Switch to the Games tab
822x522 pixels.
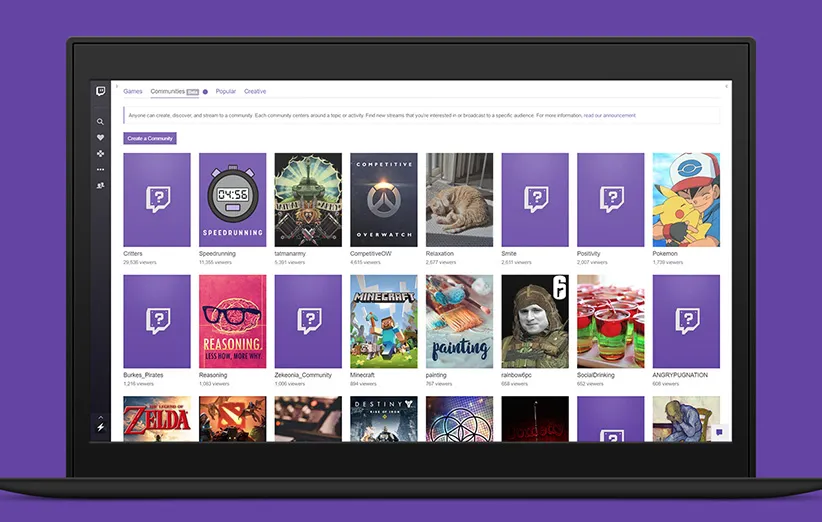(x=133, y=92)
